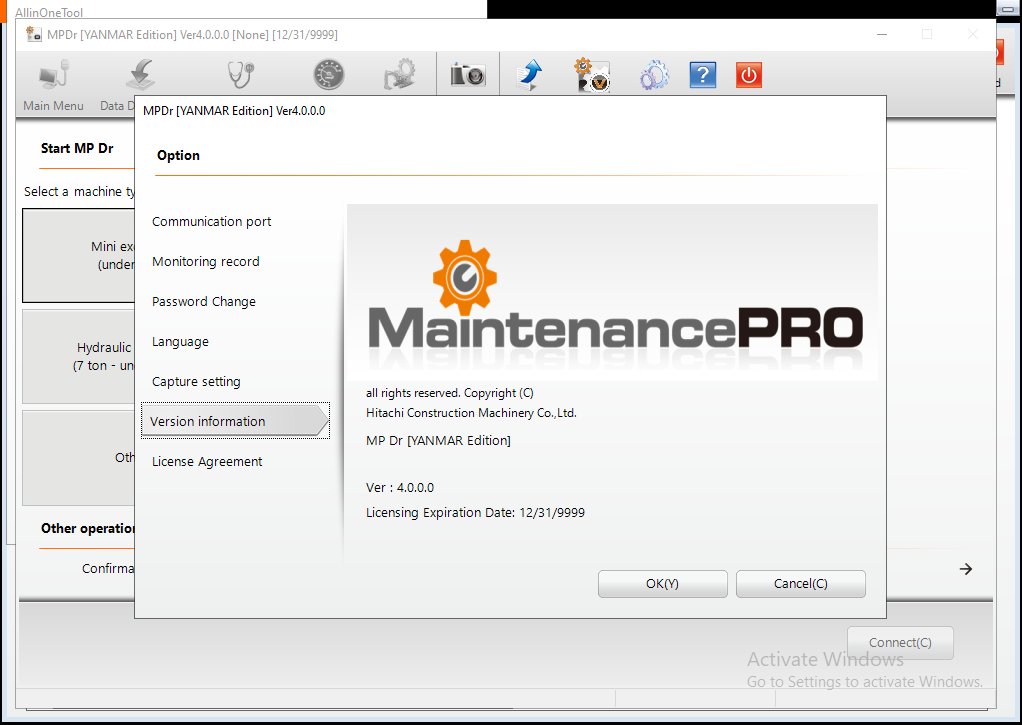Open the blue question mark help icon
The width and height of the screenshot is (1022, 725).
703,75
